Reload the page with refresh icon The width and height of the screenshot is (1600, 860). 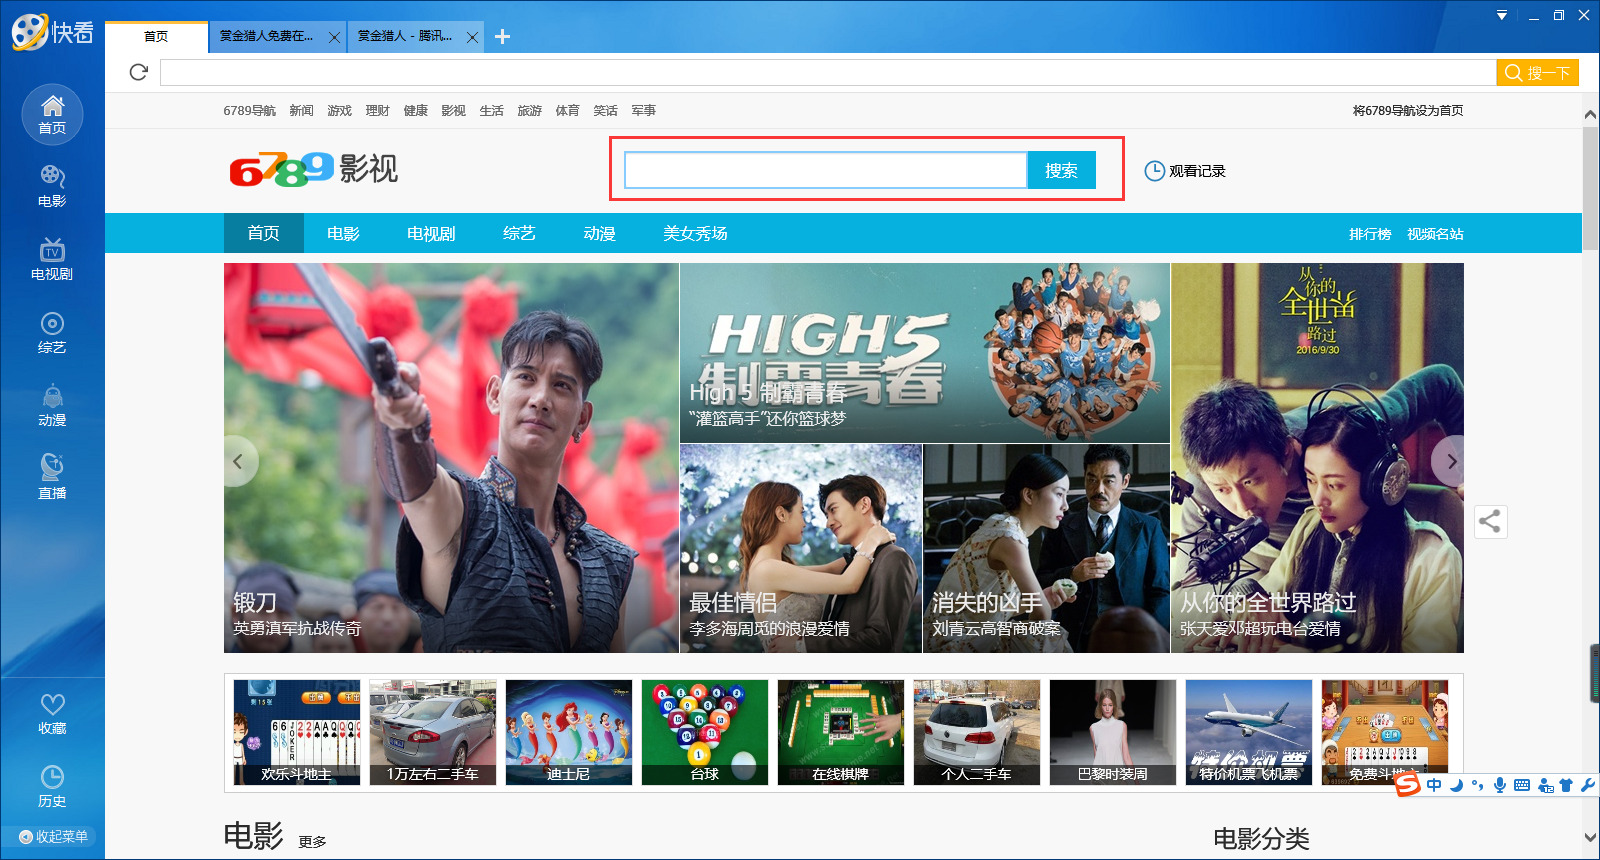tap(139, 72)
